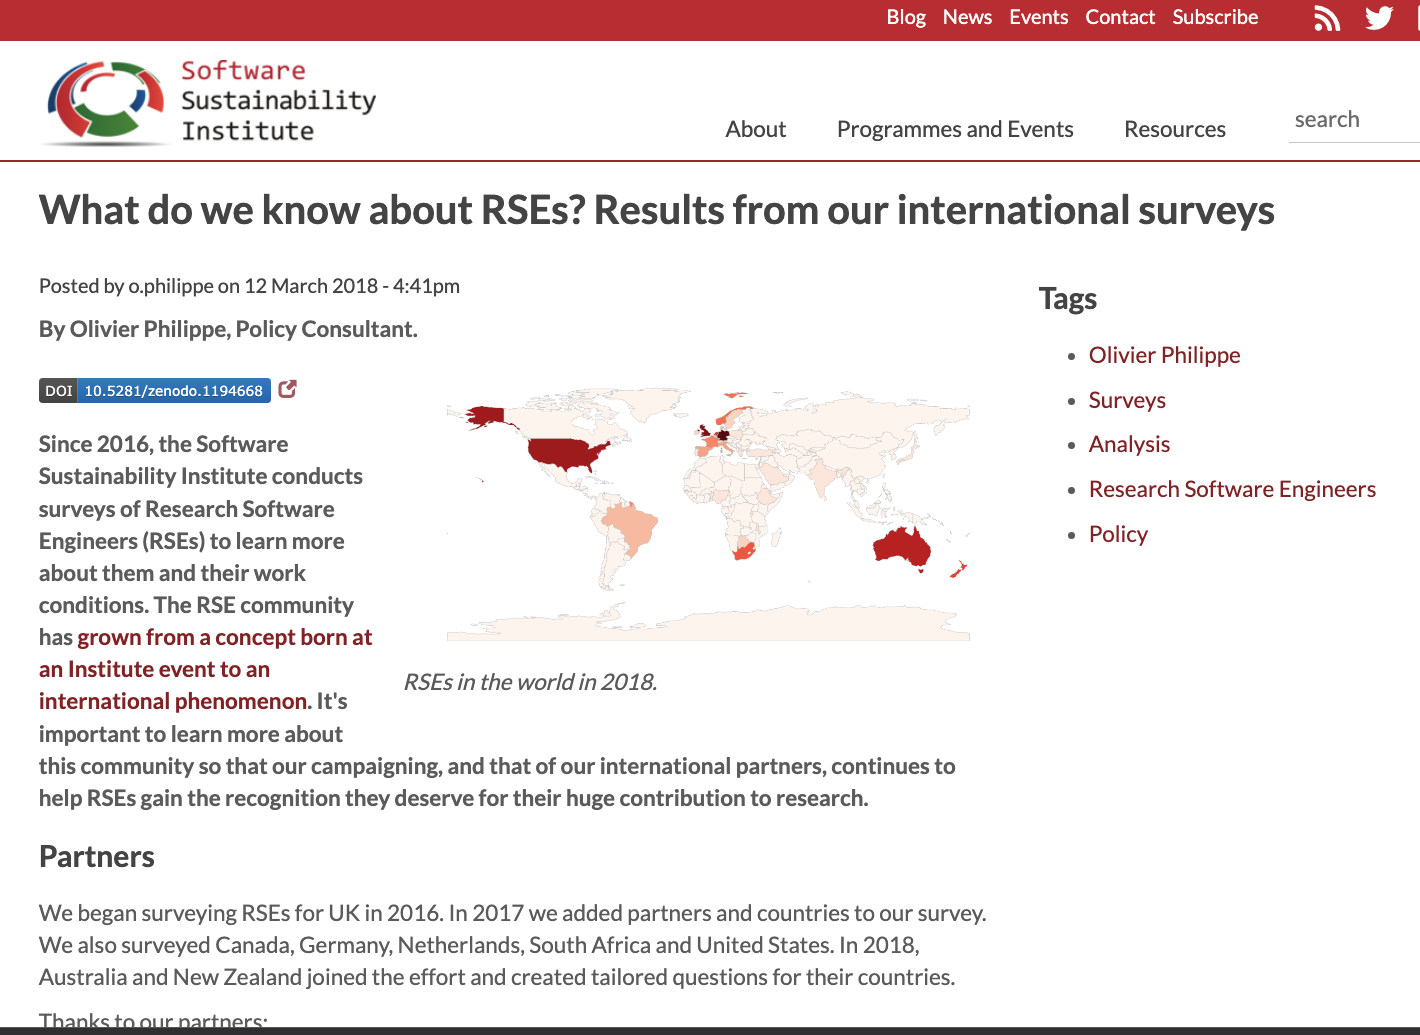The height and width of the screenshot is (1035, 1420).
Task: Click 'Posted by o.philippe on 12 March 2018' text
Action: [209, 286]
